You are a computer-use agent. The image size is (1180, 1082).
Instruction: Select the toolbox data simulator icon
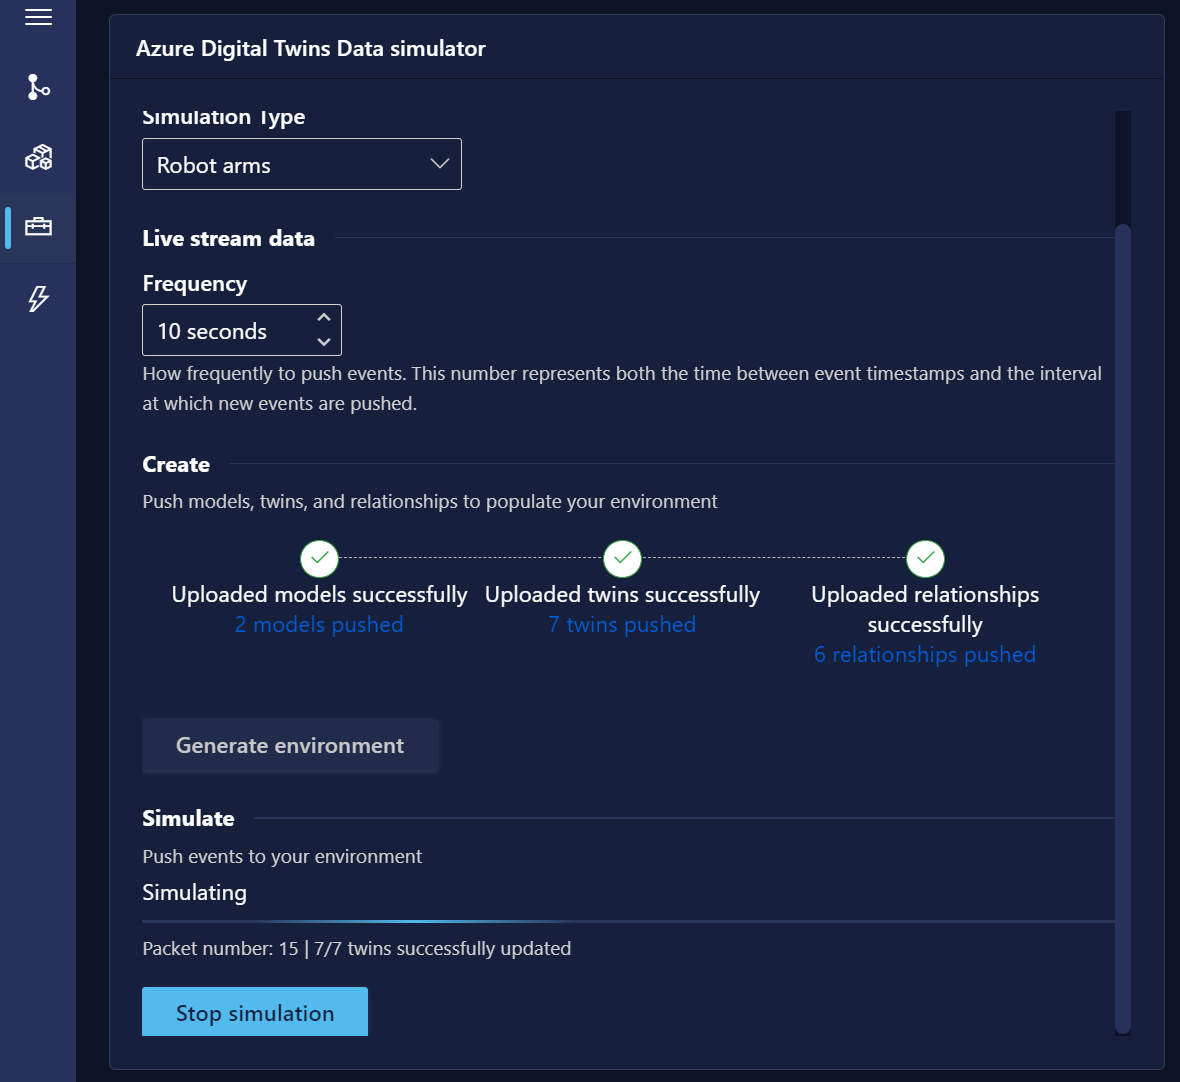38,226
